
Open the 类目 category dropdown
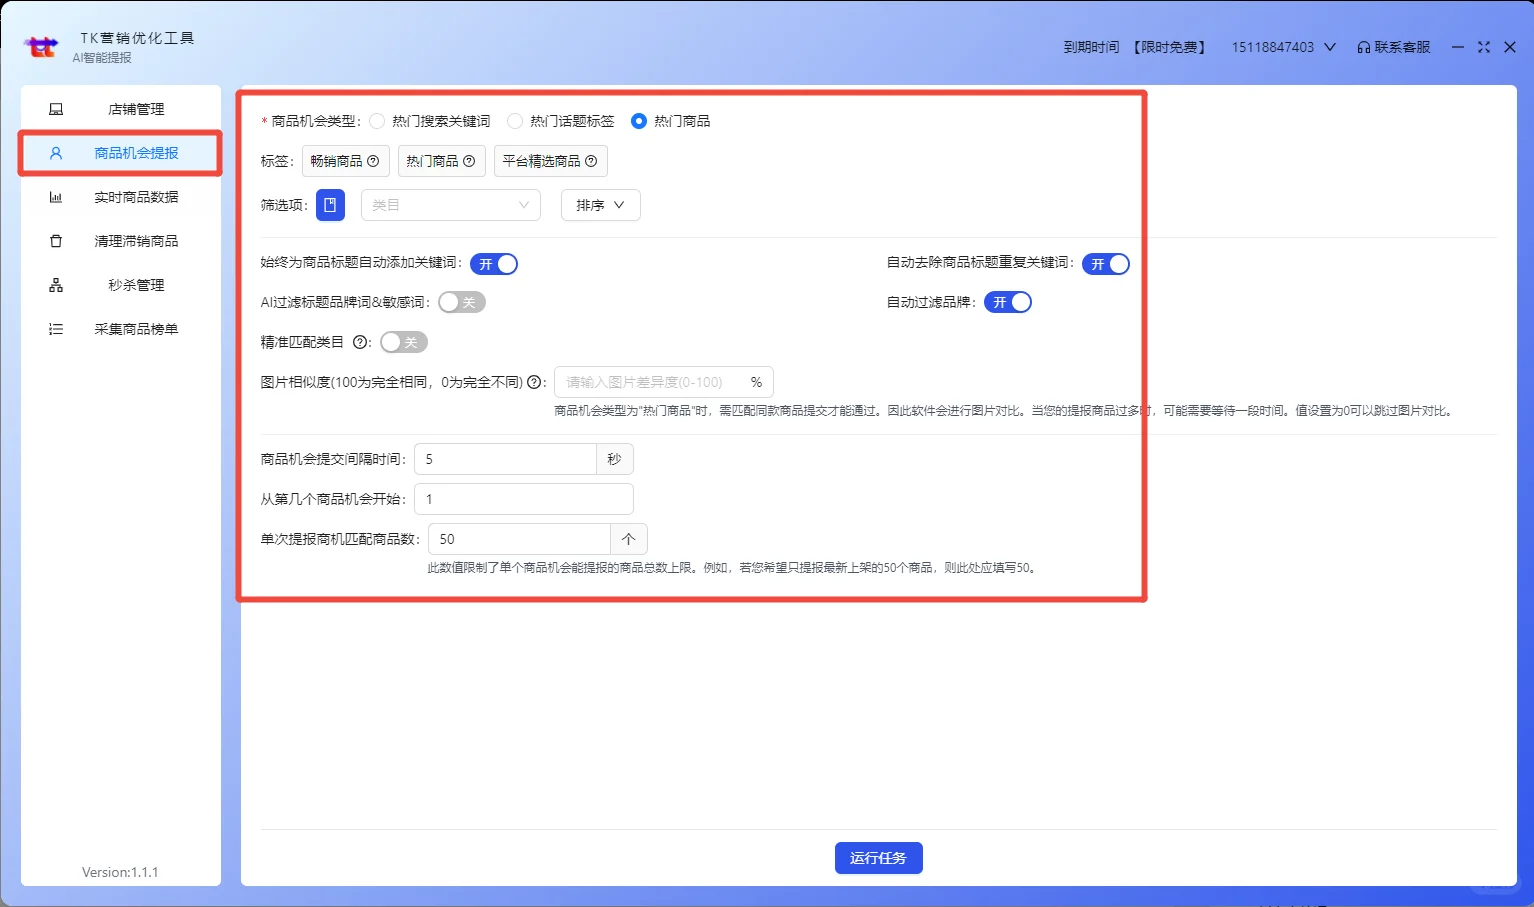(x=450, y=205)
